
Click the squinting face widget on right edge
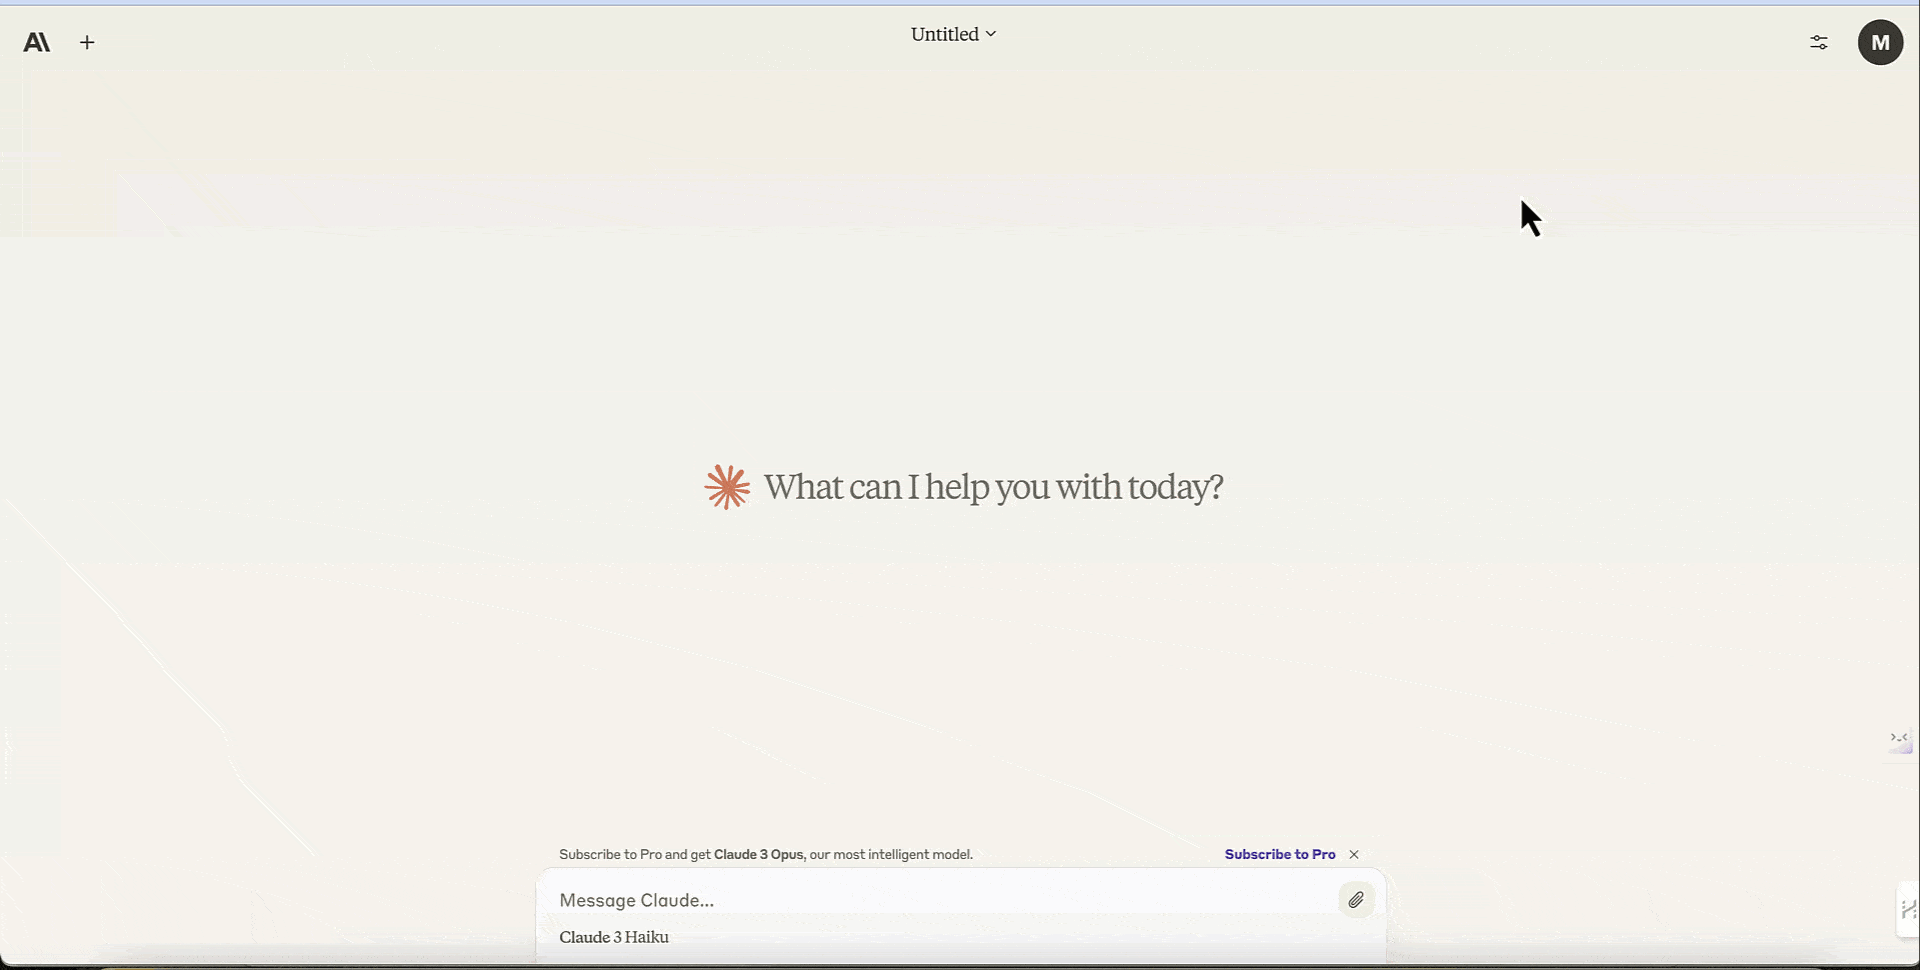[1900, 739]
